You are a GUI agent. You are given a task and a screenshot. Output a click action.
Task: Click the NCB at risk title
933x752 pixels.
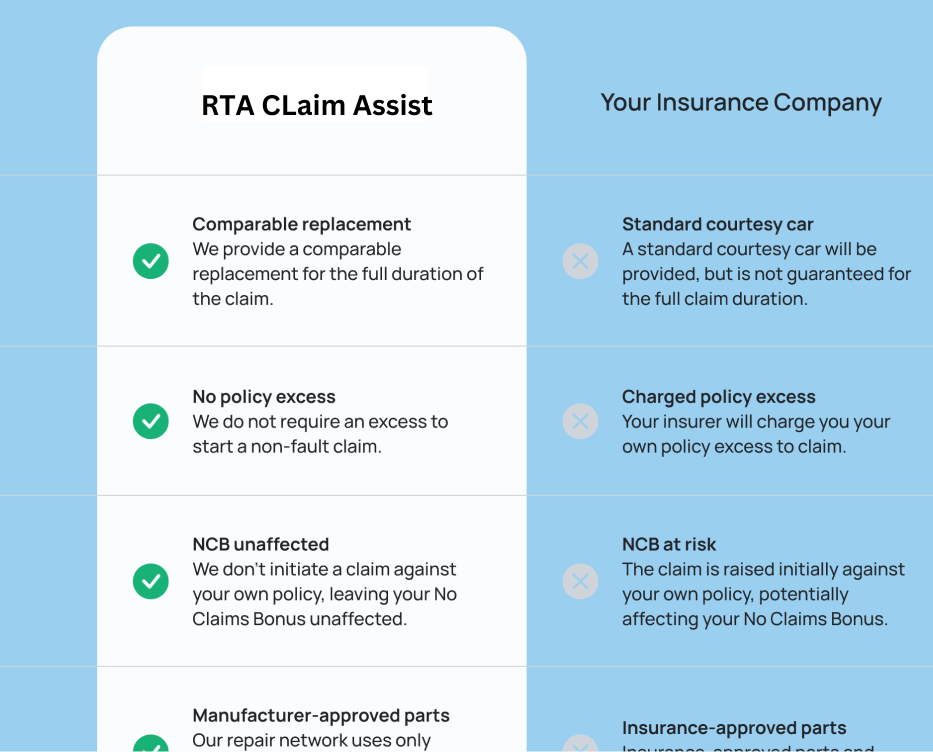(669, 544)
